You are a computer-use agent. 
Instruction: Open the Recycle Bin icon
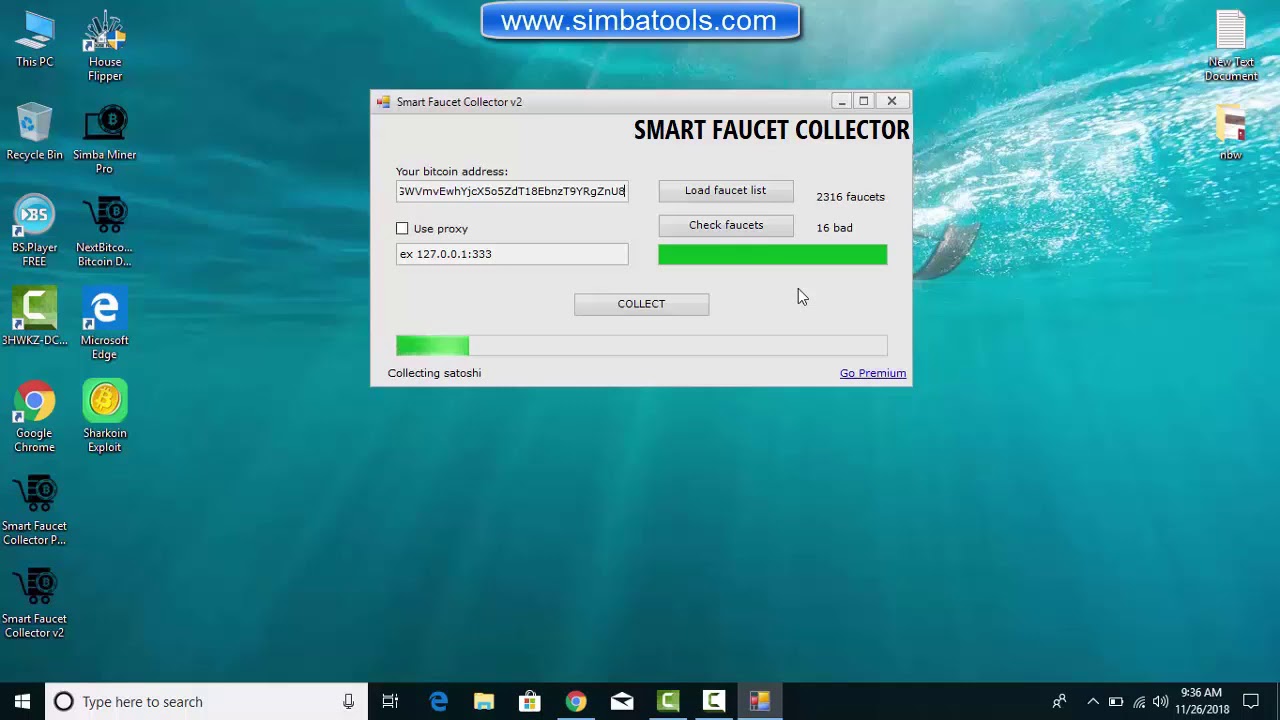34,133
